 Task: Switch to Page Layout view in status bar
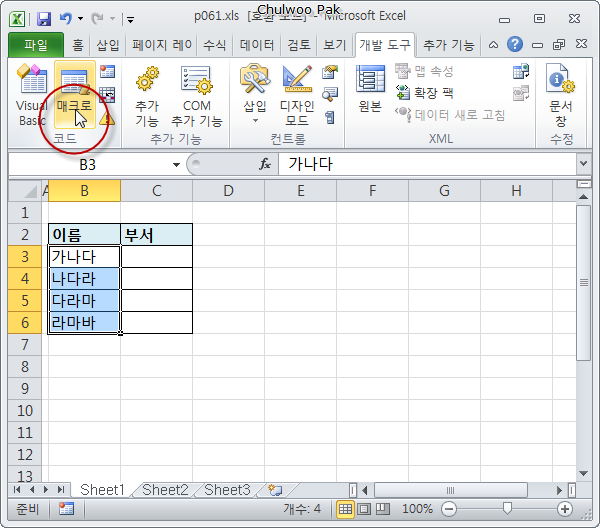point(363,509)
